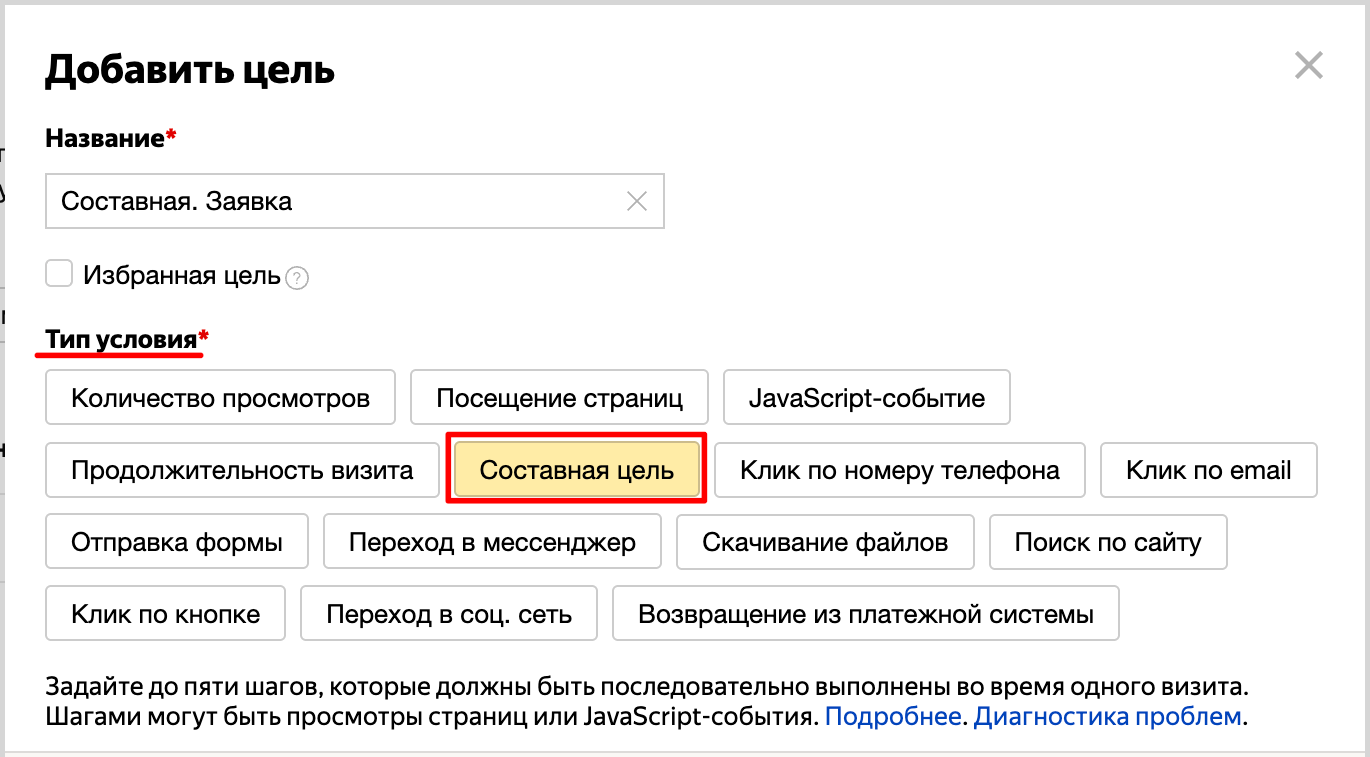Choose Клик по кнопке goal type
1370x757 pixels.
click(165, 613)
